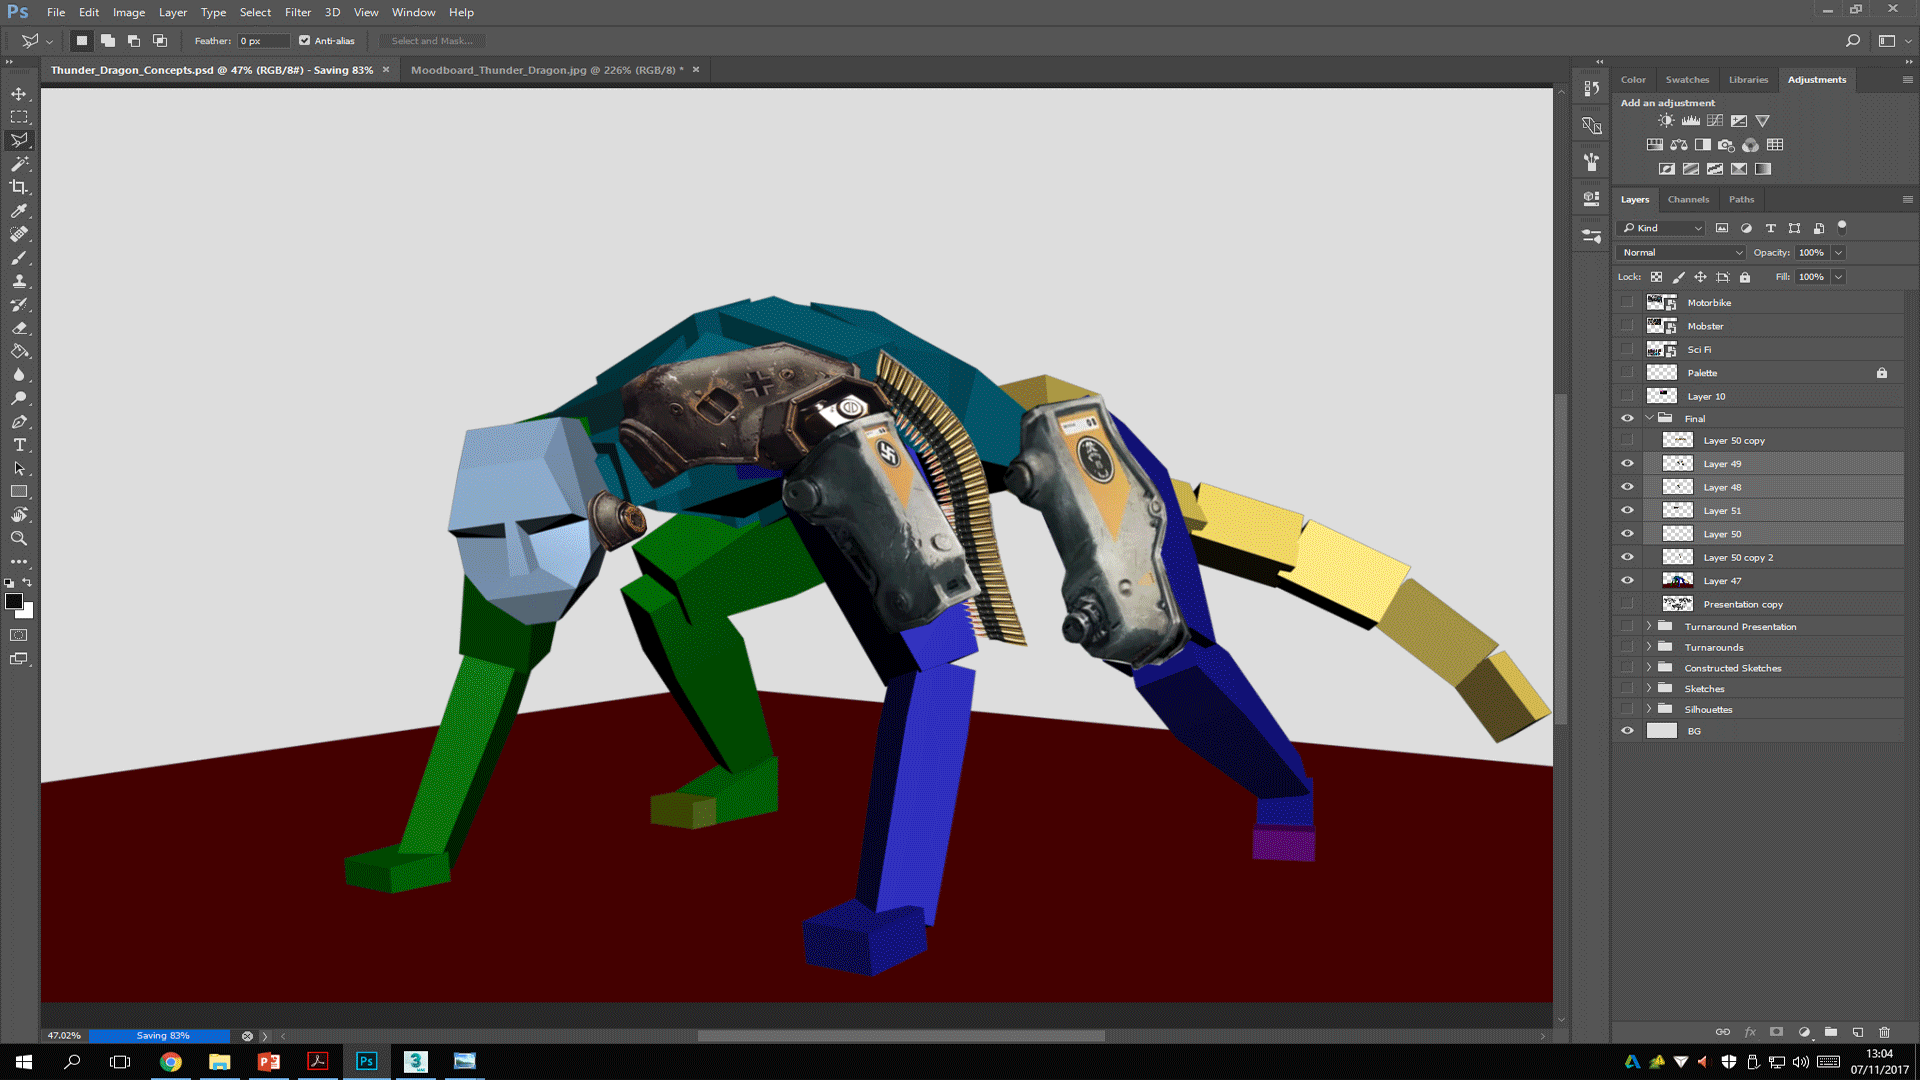Viewport: 1920px width, 1080px height.
Task: Open the blend mode Normal dropdown
Action: (x=1681, y=253)
